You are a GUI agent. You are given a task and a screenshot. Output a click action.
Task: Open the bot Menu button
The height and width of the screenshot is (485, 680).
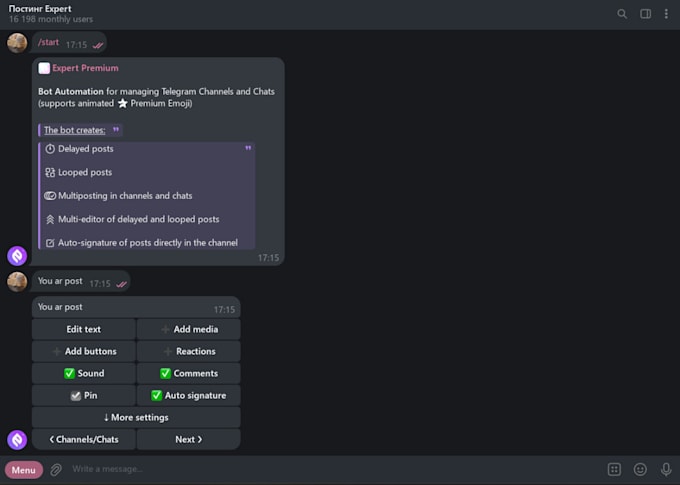tap(24, 469)
